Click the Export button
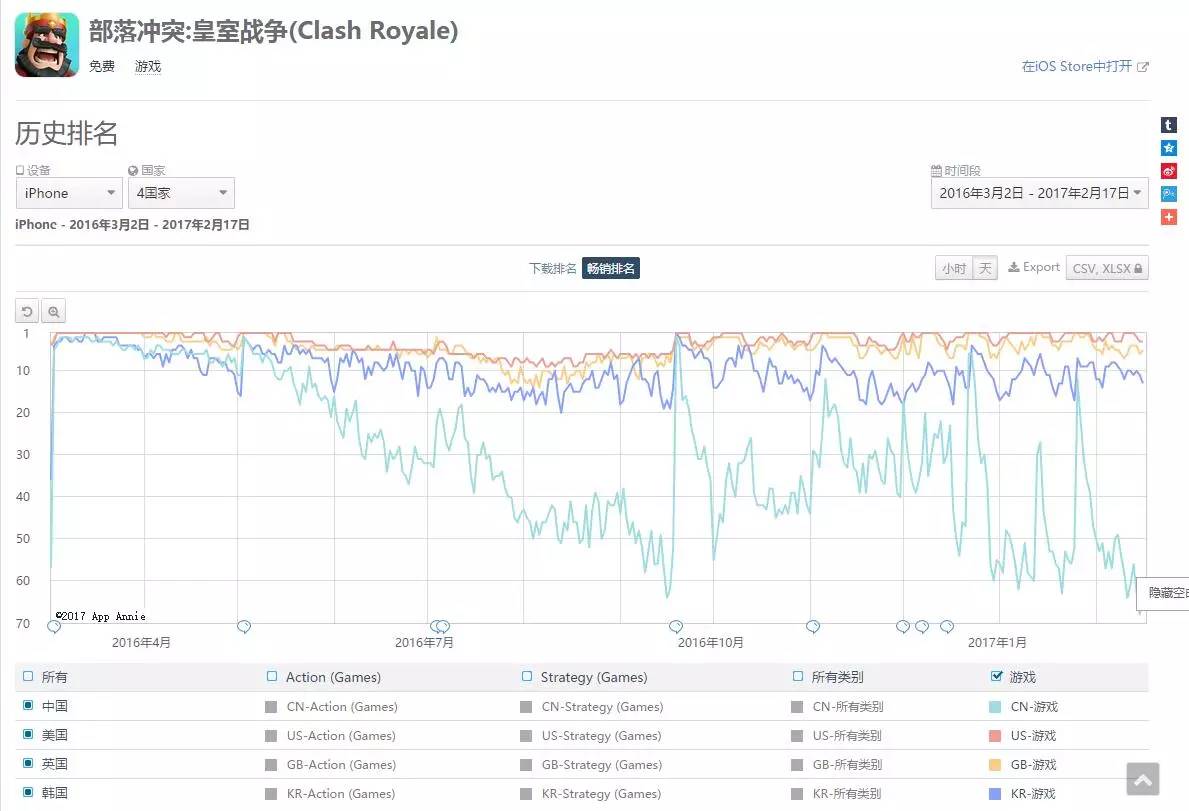The image size is (1189, 811). coord(1034,268)
